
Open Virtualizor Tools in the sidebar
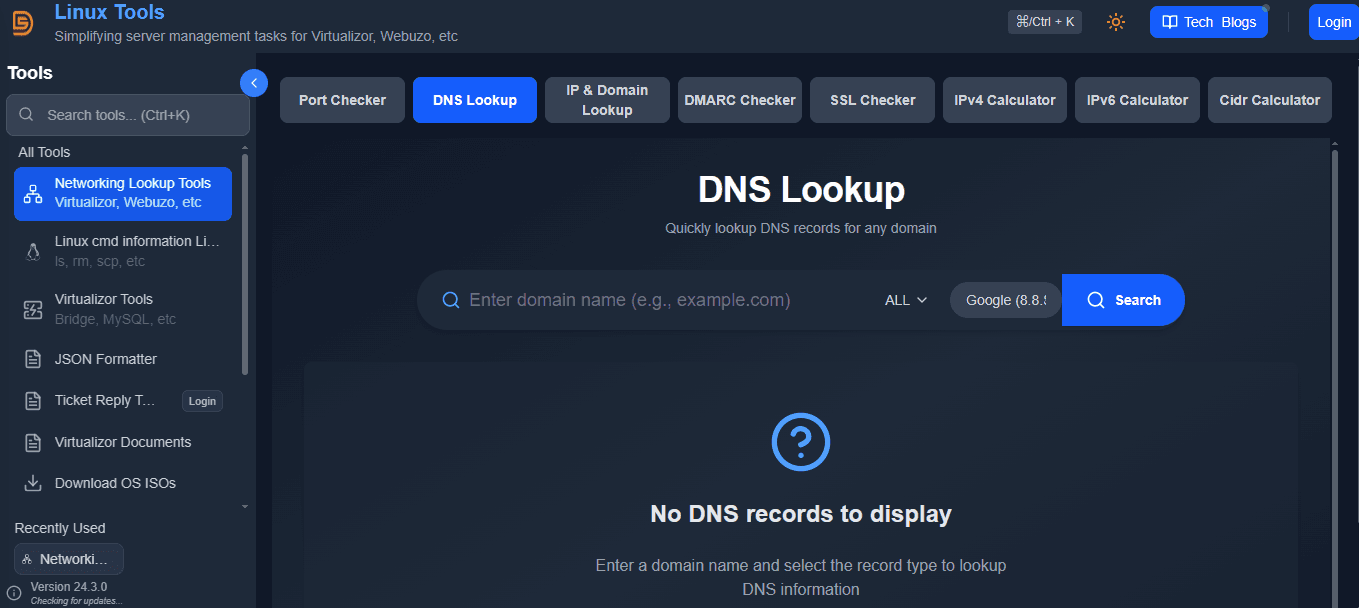[x=123, y=310]
